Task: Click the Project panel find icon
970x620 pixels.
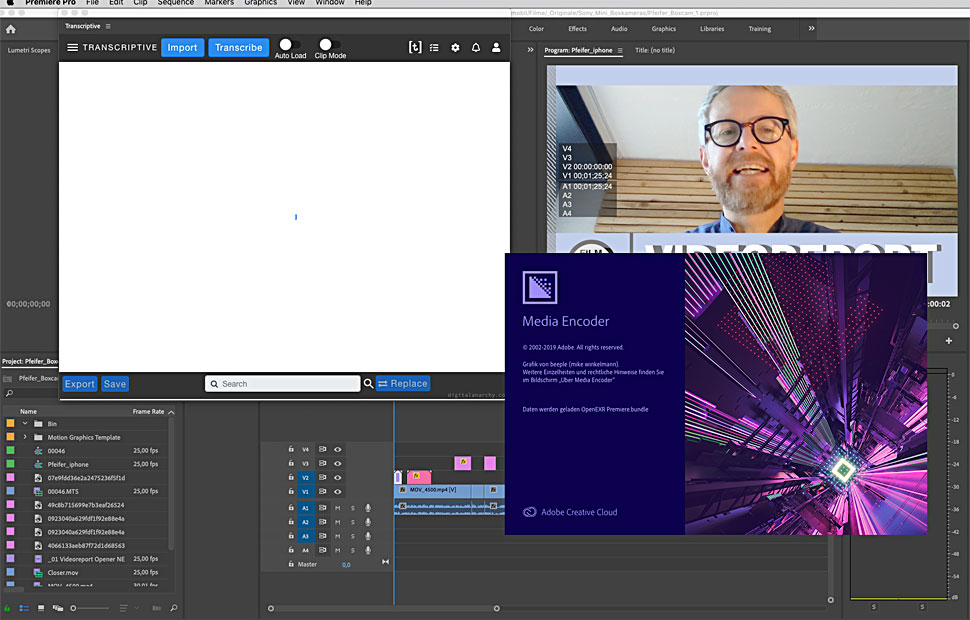Action: click(174, 608)
